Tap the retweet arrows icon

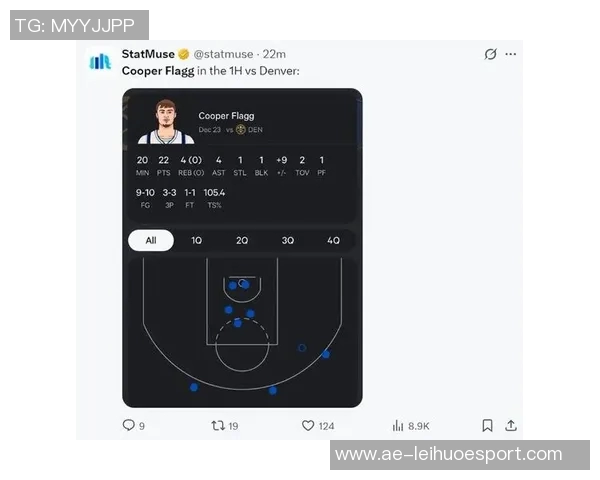[x=218, y=425]
